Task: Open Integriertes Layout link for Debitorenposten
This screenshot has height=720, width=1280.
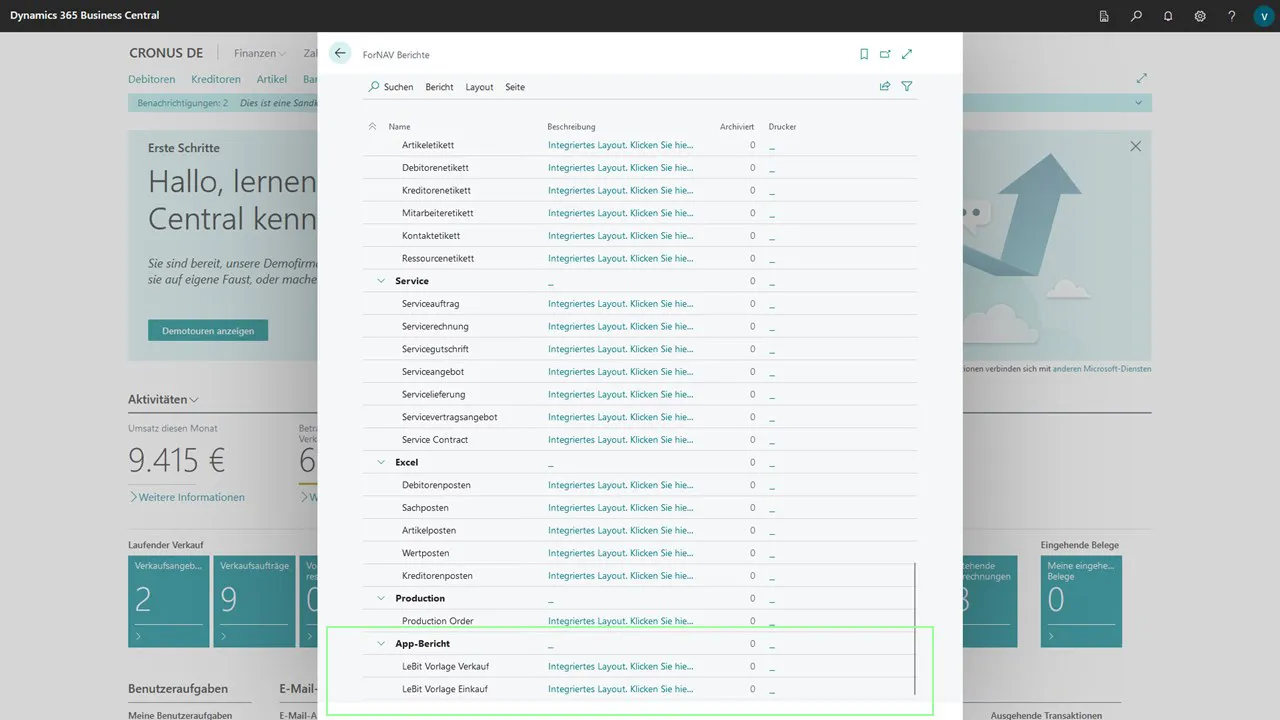Action: (x=620, y=485)
